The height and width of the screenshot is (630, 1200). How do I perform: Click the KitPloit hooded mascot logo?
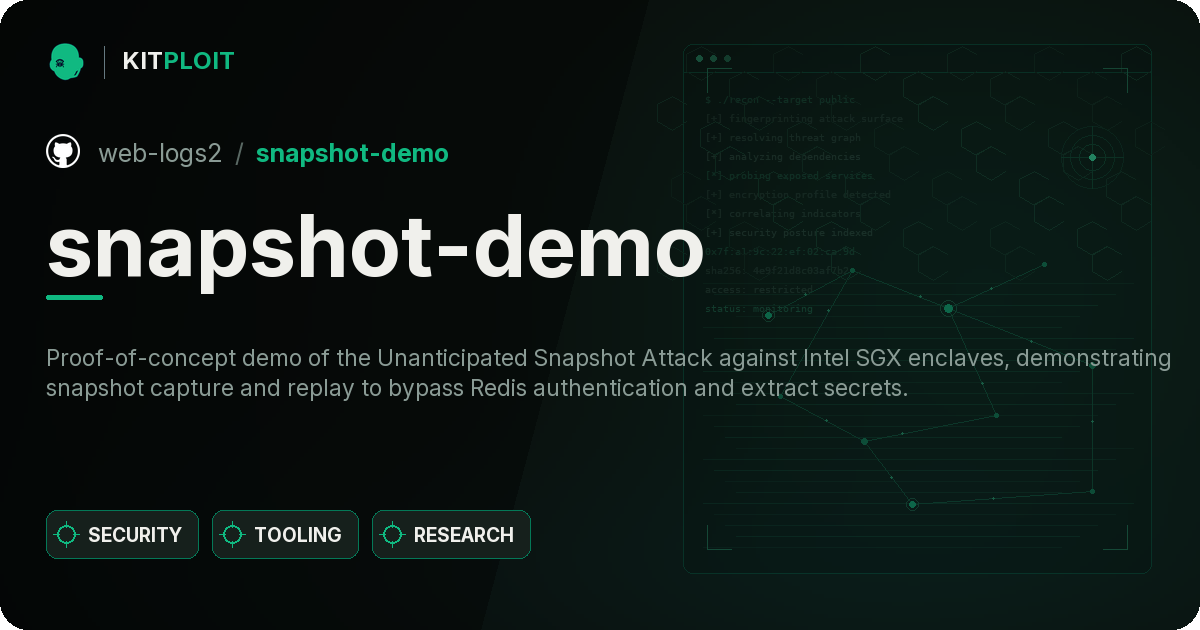66,61
